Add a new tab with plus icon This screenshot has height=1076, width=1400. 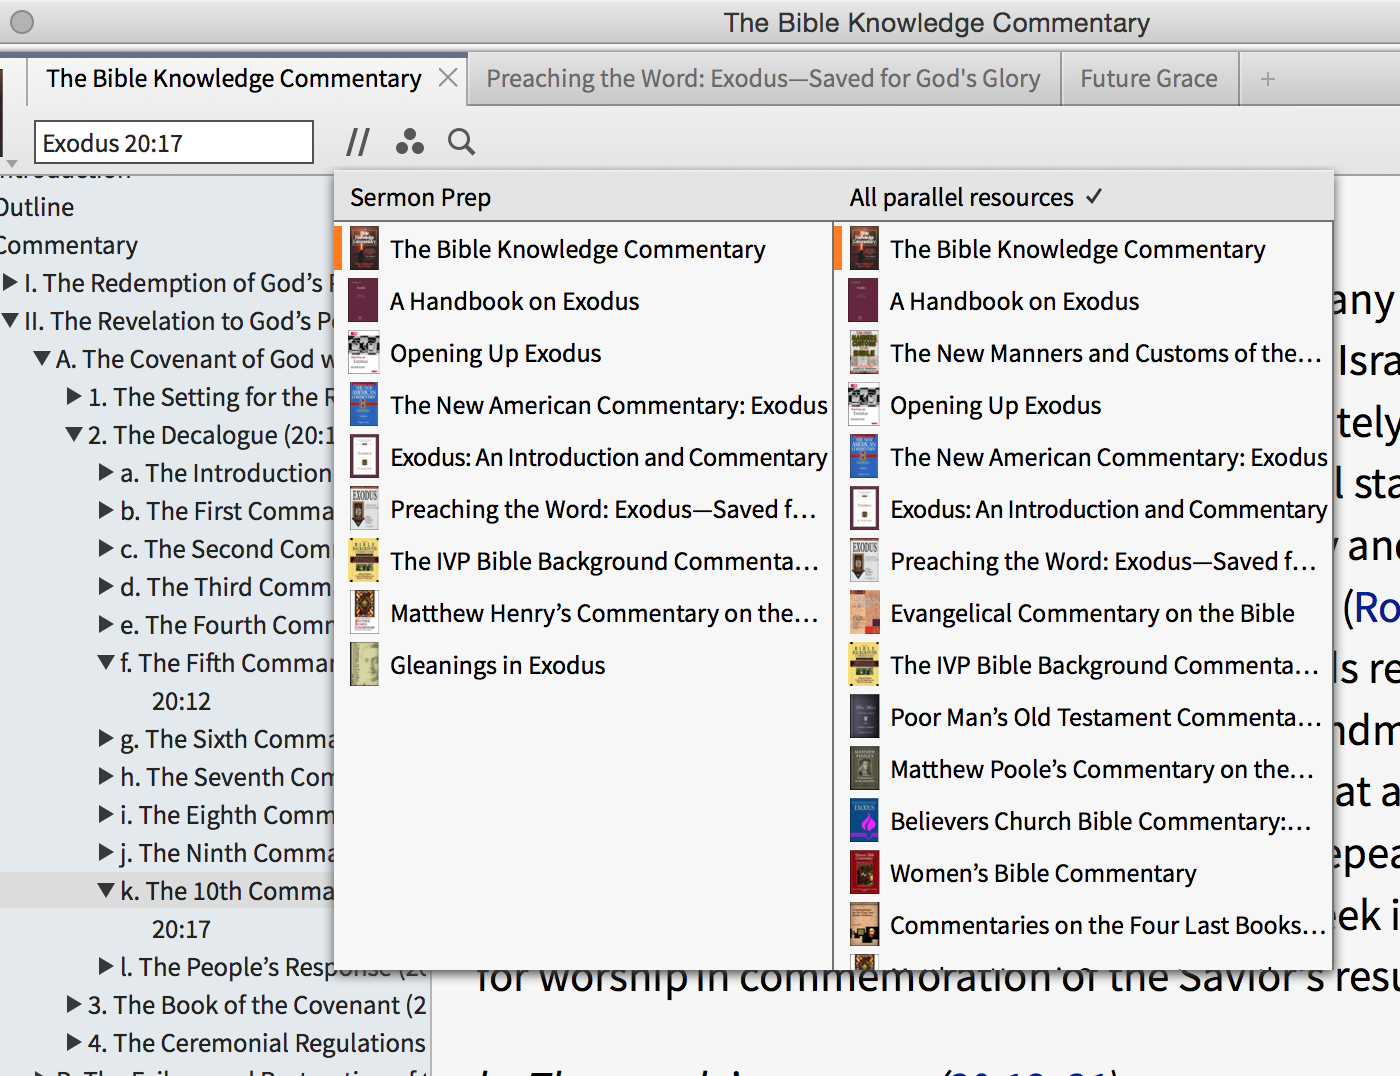(1268, 79)
